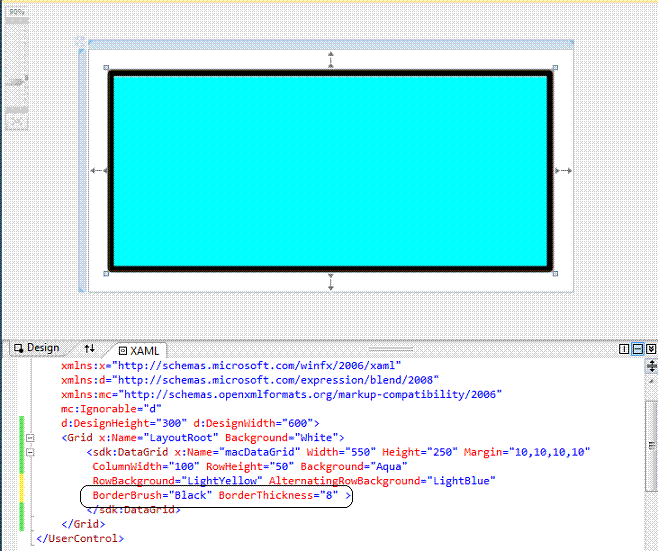The width and height of the screenshot is (658, 551).
Task: Click the xmlns:mc markup-compatibility line
Action: [x=281, y=394]
